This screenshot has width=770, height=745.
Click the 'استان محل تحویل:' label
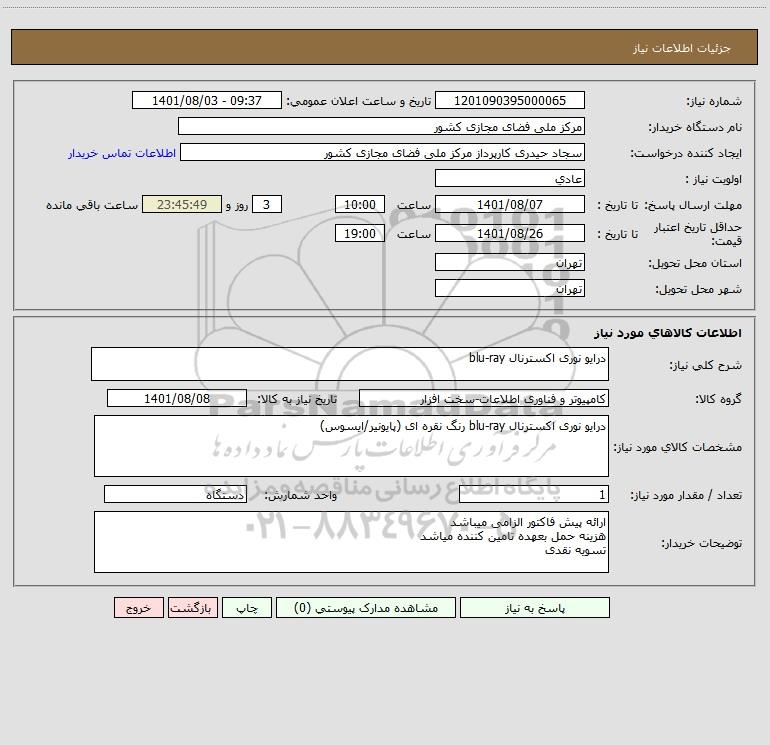pos(695,264)
